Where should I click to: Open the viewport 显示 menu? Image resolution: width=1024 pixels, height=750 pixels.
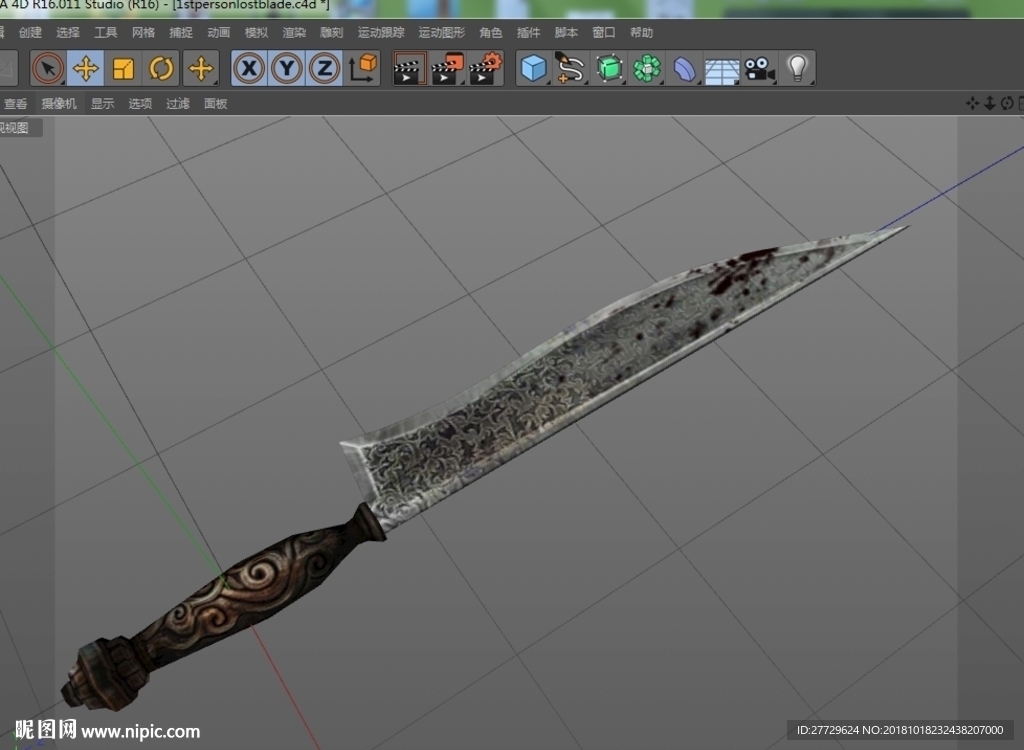[x=103, y=103]
